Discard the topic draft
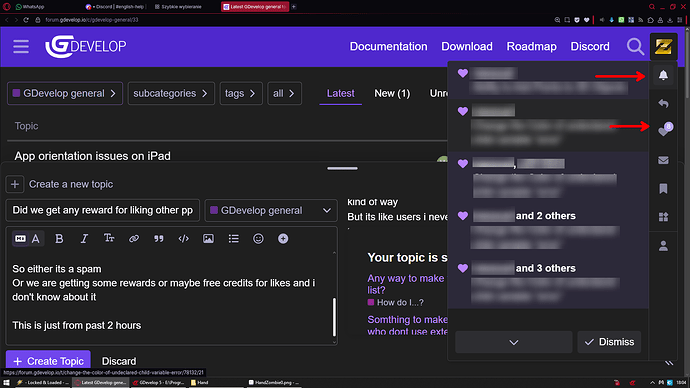The height and width of the screenshot is (388, 690). pos(119,361)
